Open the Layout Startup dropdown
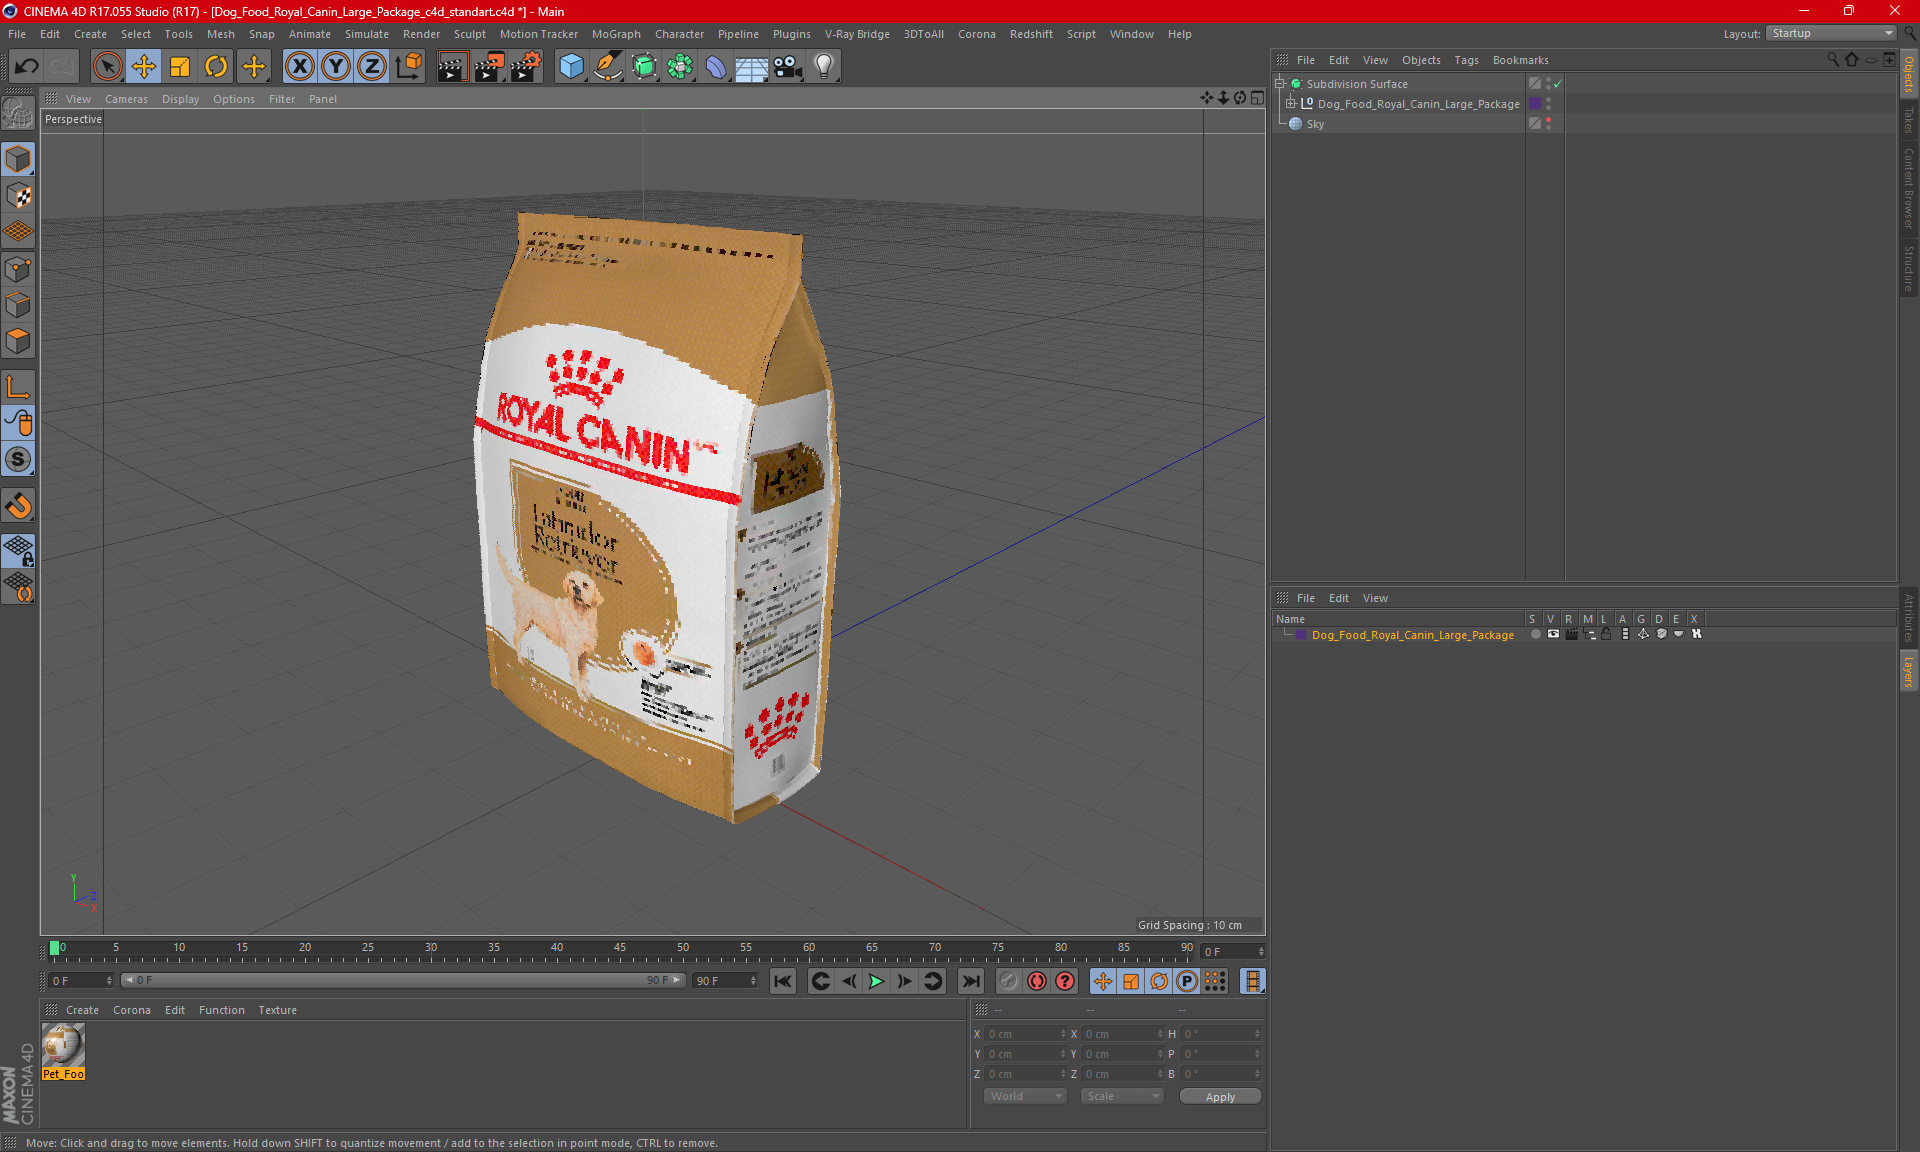1920x1152 pixels. pyautogui.click(x=1831, y=33)
